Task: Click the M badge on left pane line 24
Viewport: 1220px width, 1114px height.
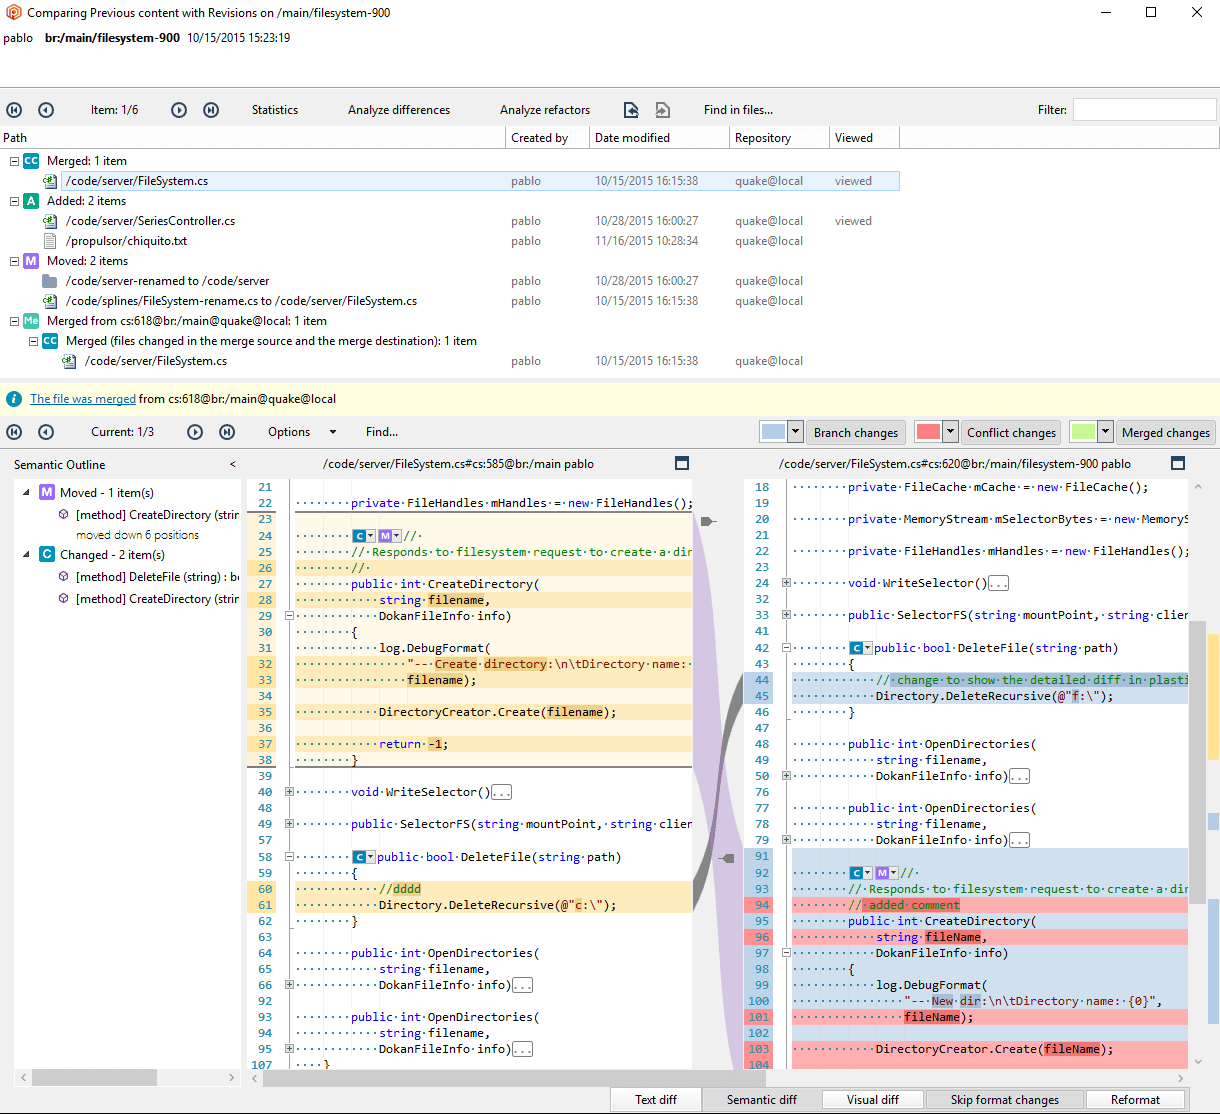Action: [x=386, y=536]
